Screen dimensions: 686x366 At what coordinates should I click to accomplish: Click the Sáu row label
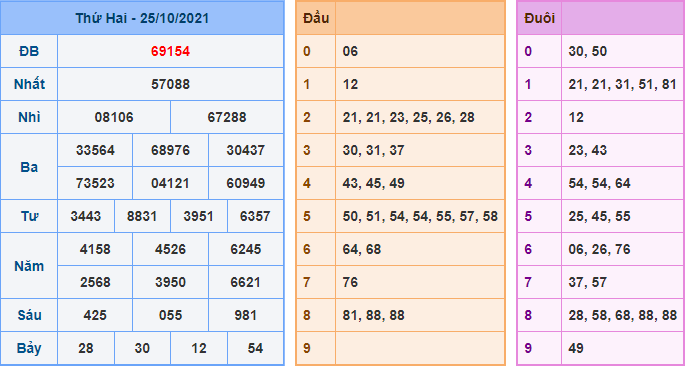coord(29,315)
